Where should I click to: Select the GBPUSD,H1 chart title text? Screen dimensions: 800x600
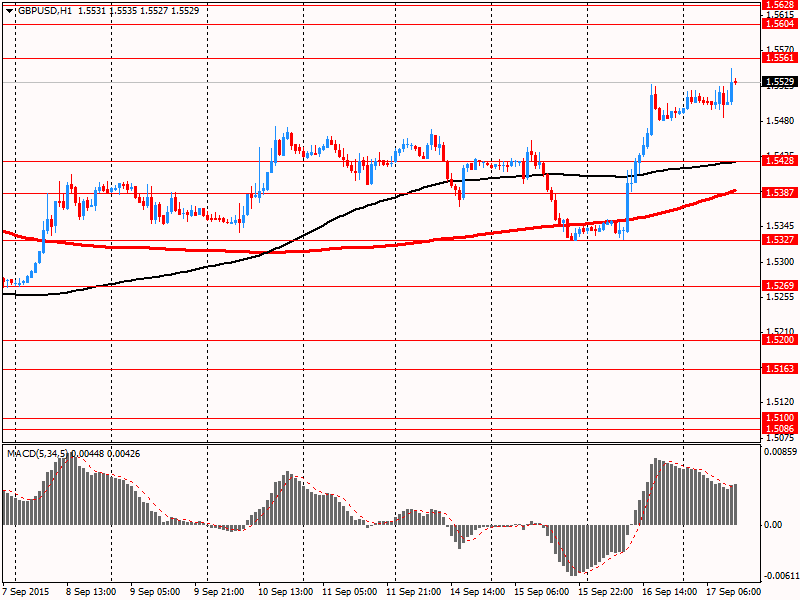click(x=44, y=11)
